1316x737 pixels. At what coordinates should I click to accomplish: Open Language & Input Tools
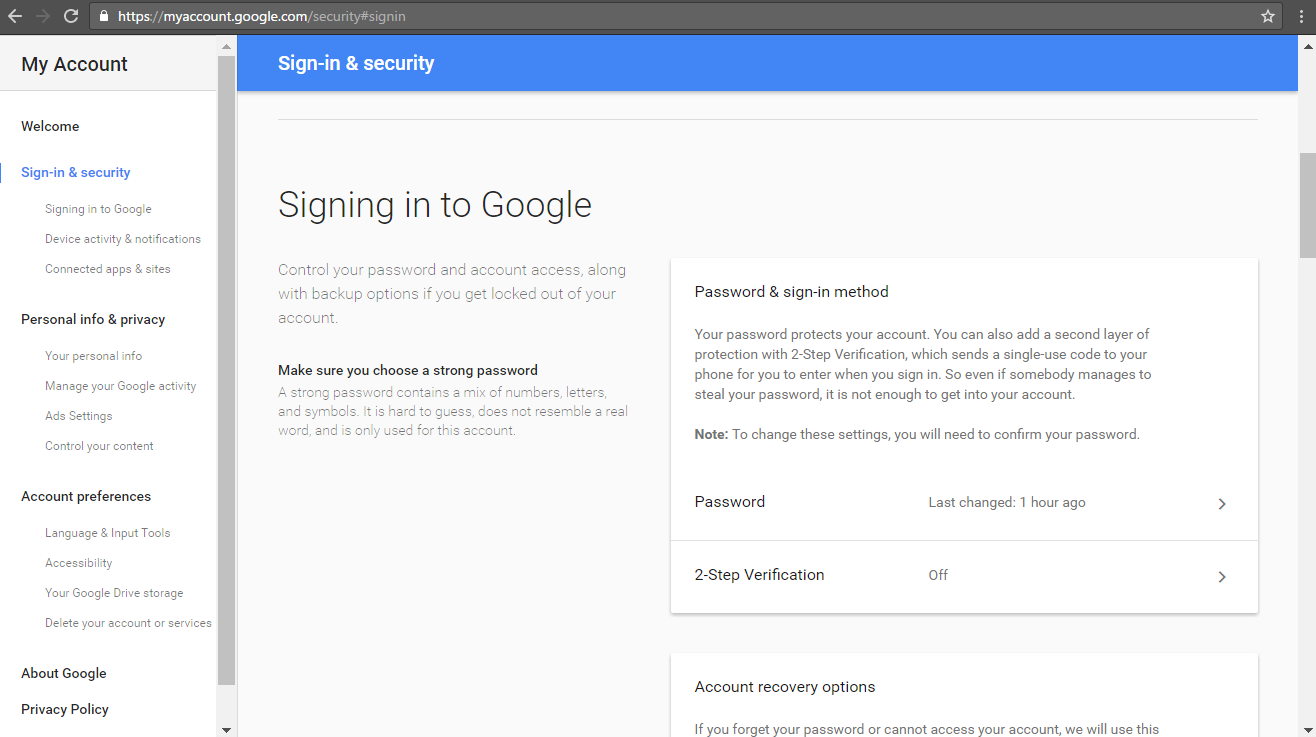tap(108, 533)
